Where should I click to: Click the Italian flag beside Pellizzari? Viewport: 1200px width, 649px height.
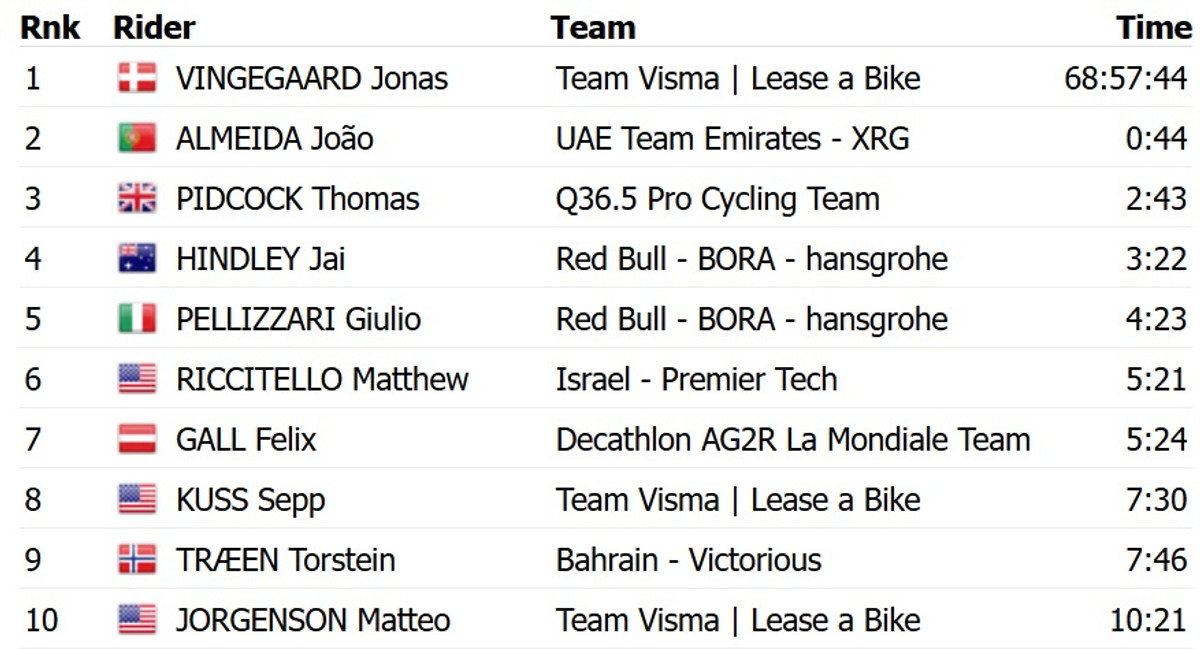137,319
